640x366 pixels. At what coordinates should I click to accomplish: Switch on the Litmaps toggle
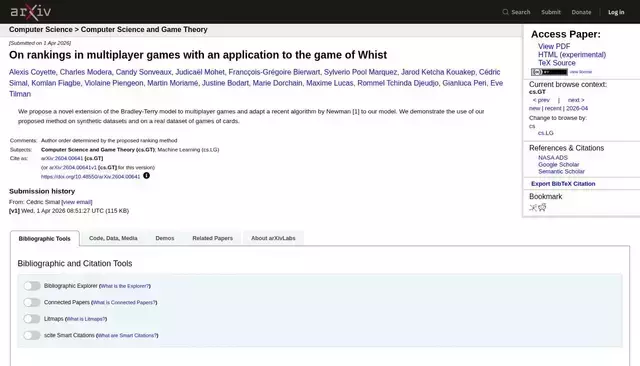(x=32, y=319)
